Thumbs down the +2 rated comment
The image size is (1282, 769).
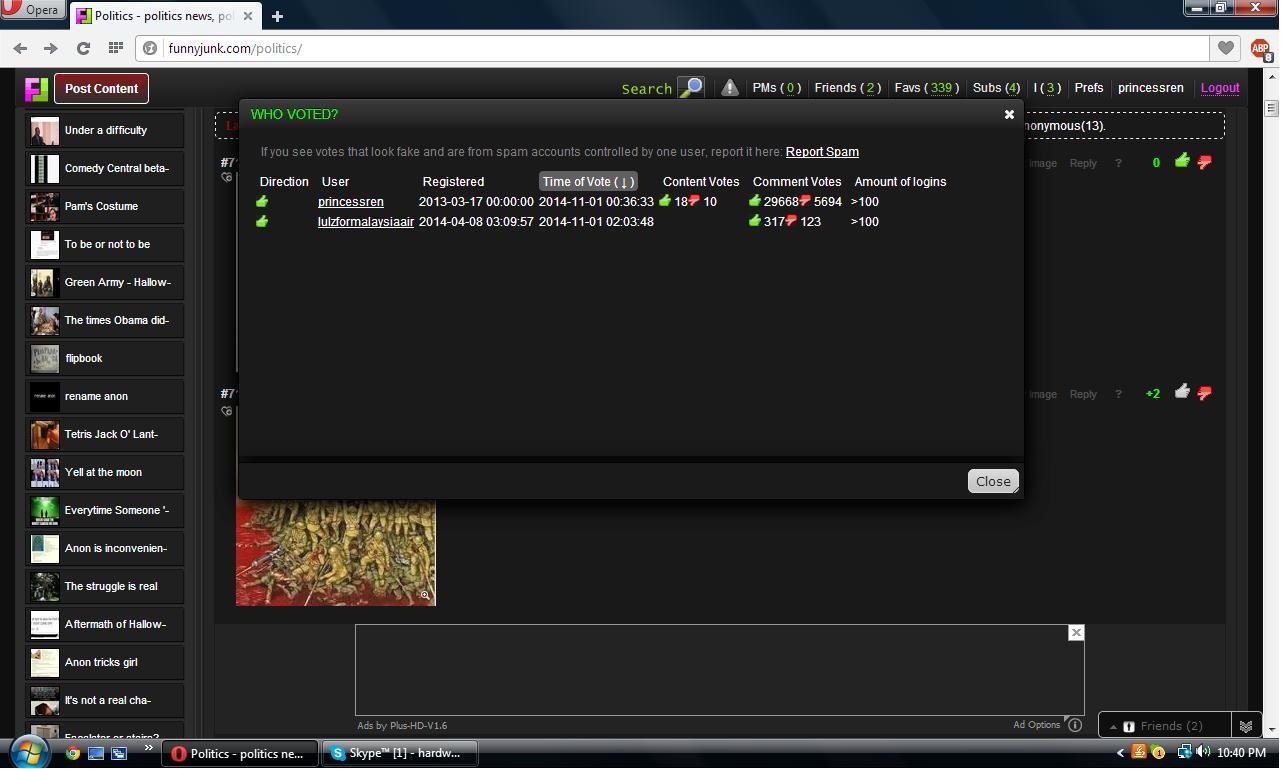(1205, 393)
